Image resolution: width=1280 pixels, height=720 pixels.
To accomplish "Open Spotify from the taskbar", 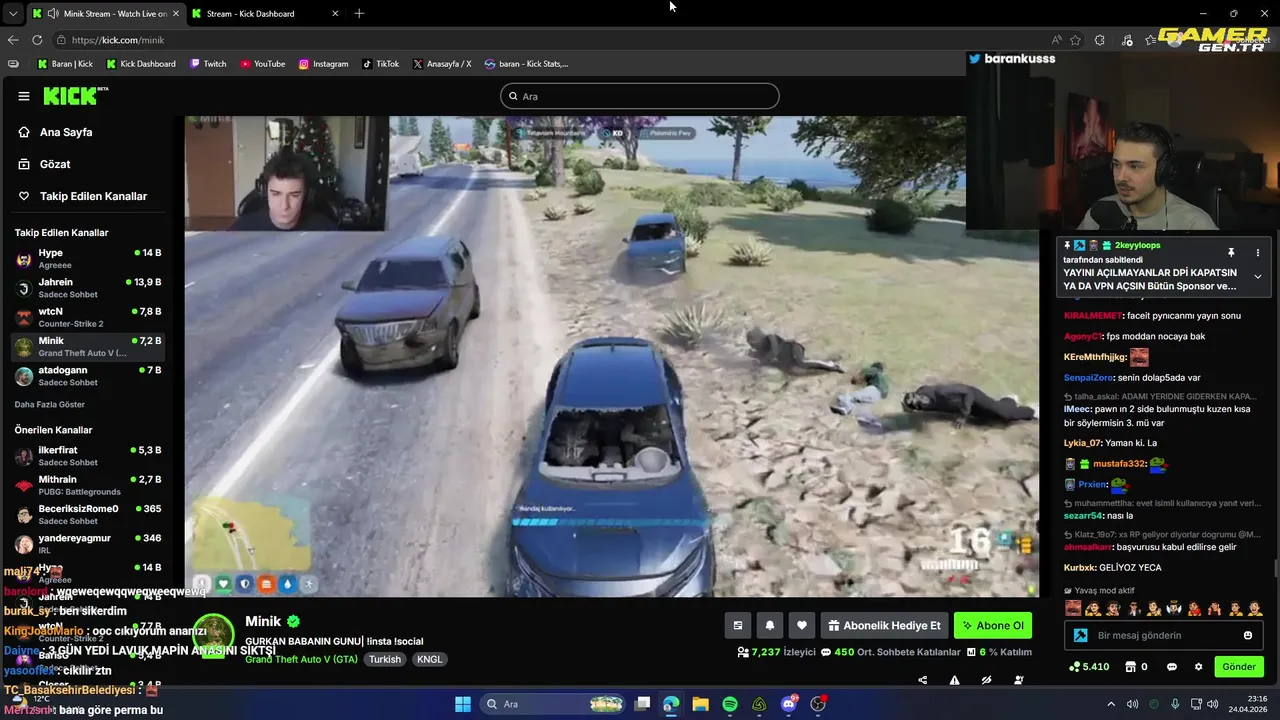I will [730, 704].
